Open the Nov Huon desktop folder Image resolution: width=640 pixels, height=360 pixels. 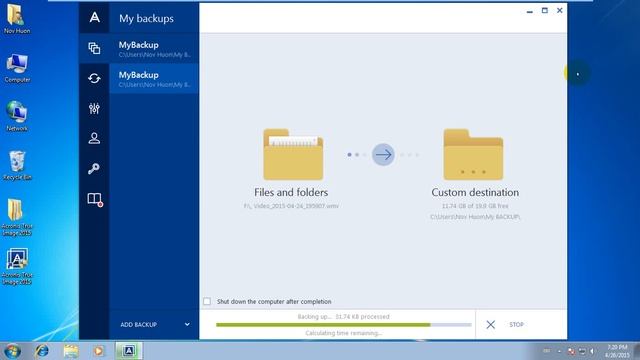pyautogui.click(x=17, y=19)
